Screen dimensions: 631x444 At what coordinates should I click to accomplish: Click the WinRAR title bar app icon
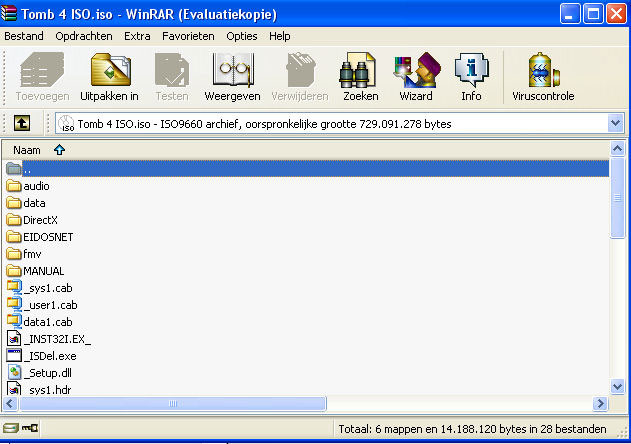point(9,13)
